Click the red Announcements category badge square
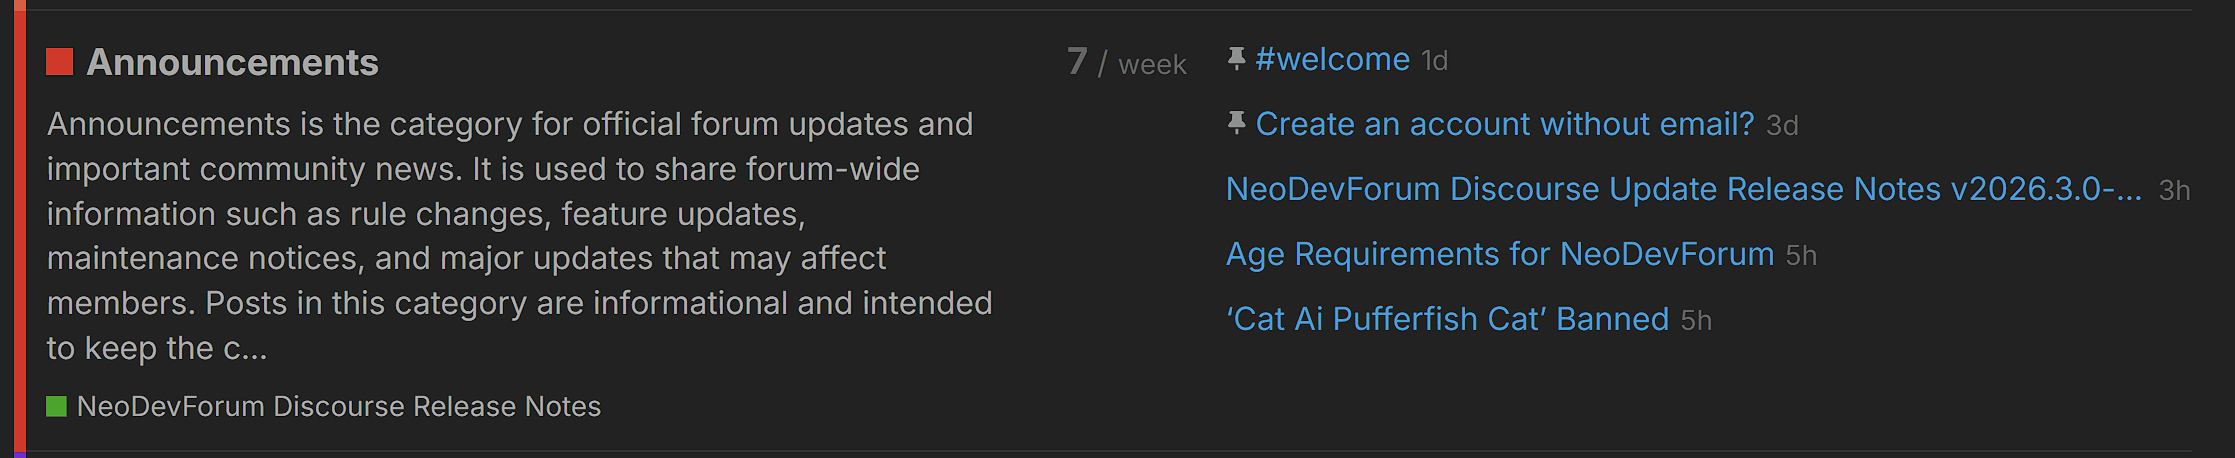The width and height of the screenshot is (2235, 458). (x=60, y=62)
